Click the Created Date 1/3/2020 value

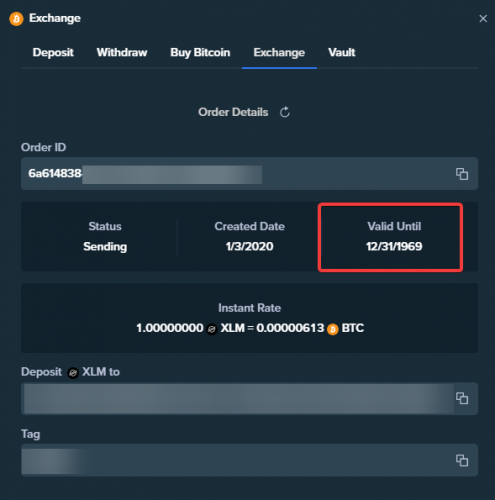[249, 246]
